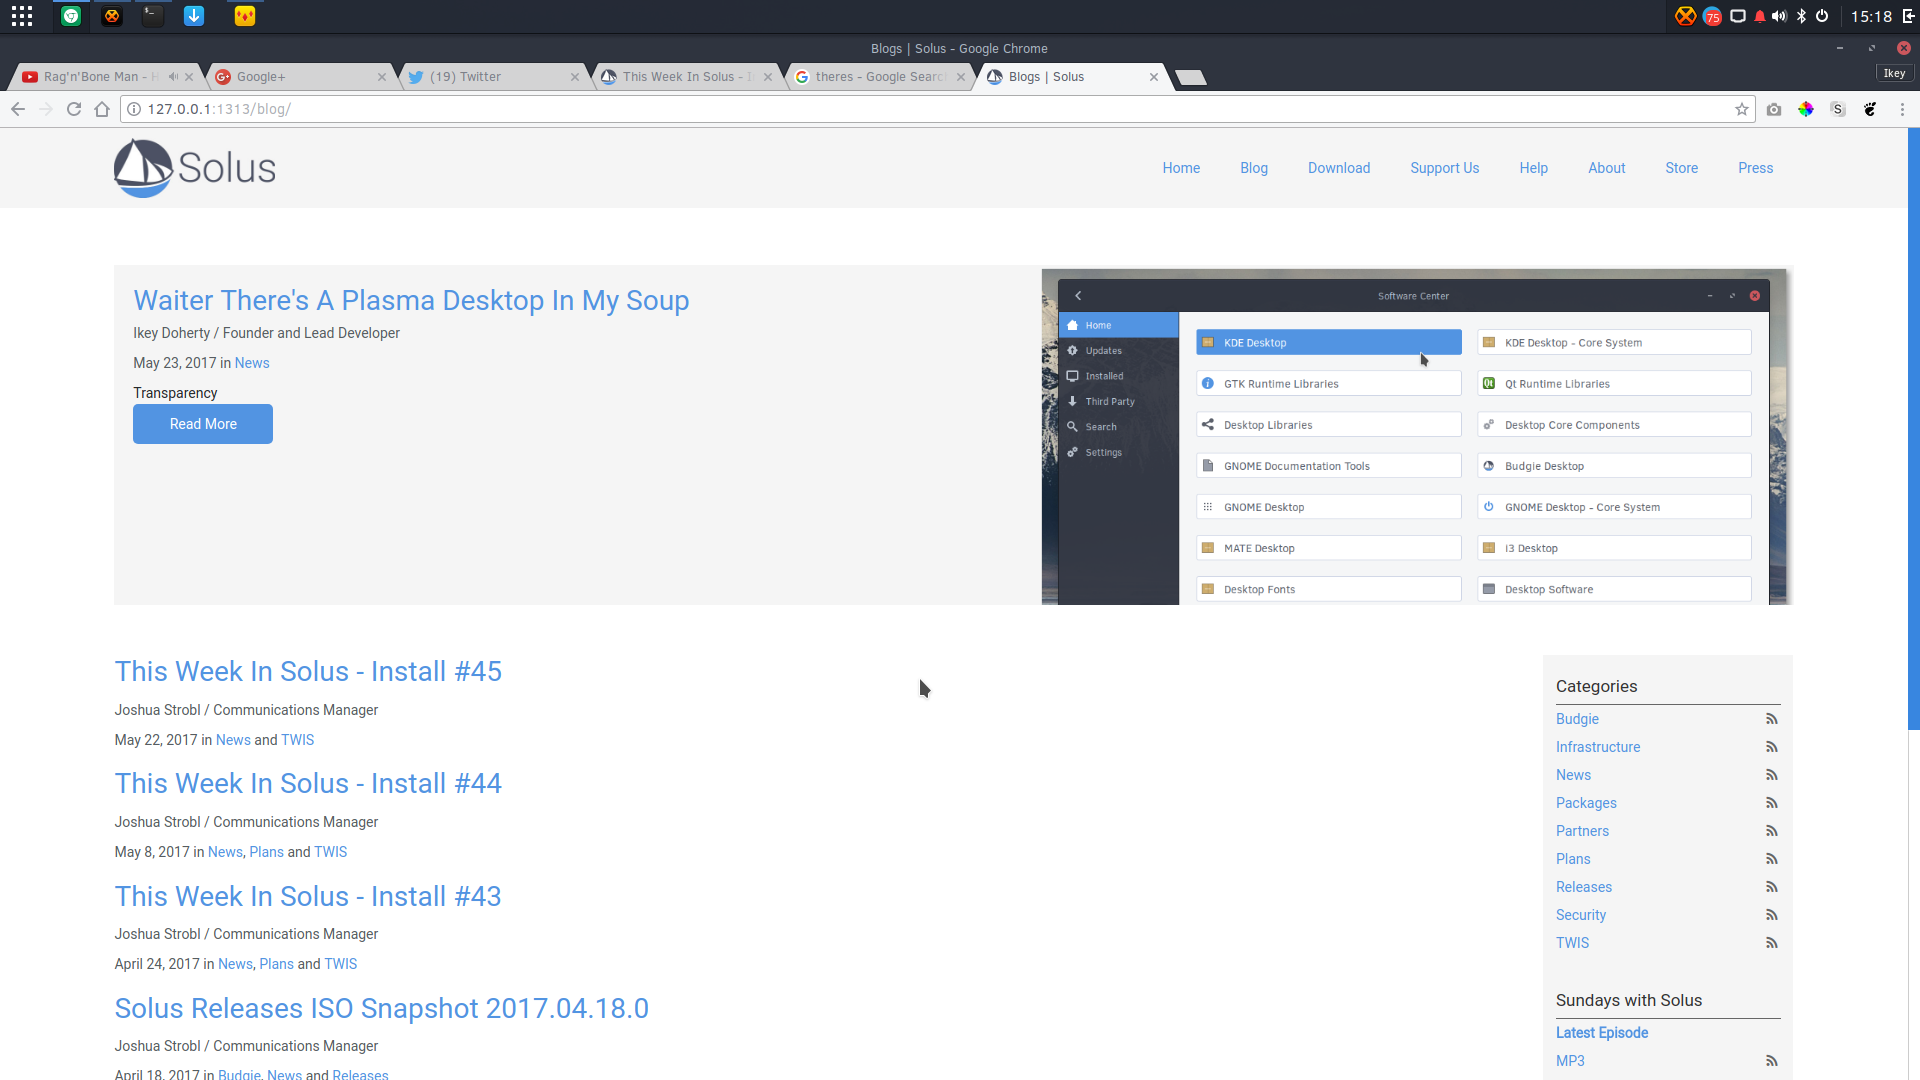
Task: Open Solus Releases ISO Snapshot 2017.04.18.0
Action: 382,1008
